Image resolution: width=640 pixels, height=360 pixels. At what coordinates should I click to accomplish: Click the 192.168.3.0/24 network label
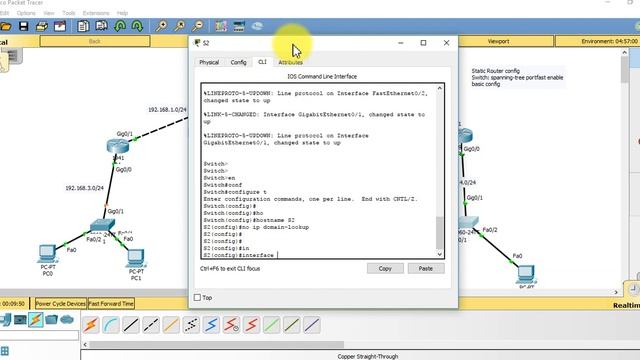pos(84,188)
